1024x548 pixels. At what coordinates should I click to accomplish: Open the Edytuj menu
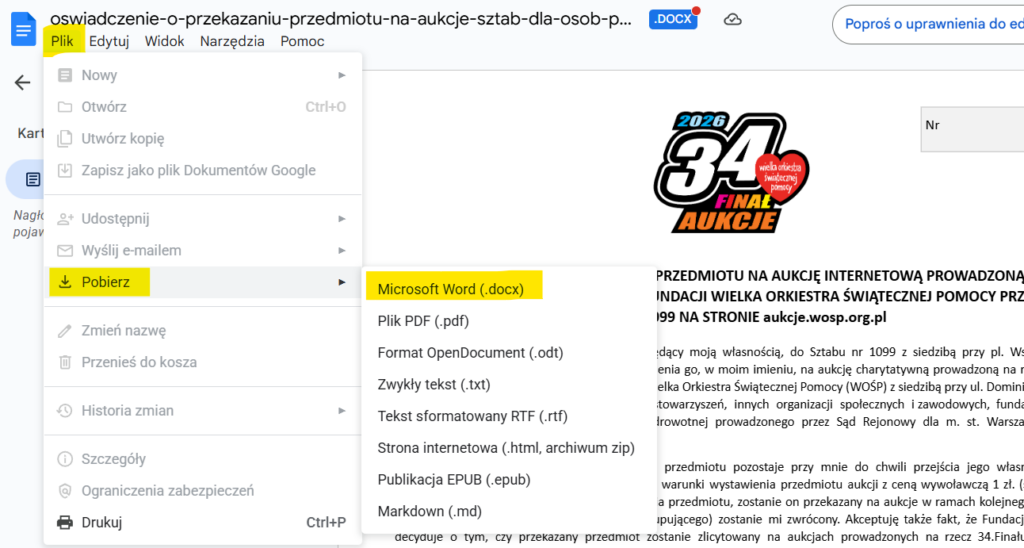pyautogui.click(x=108, y=41)
